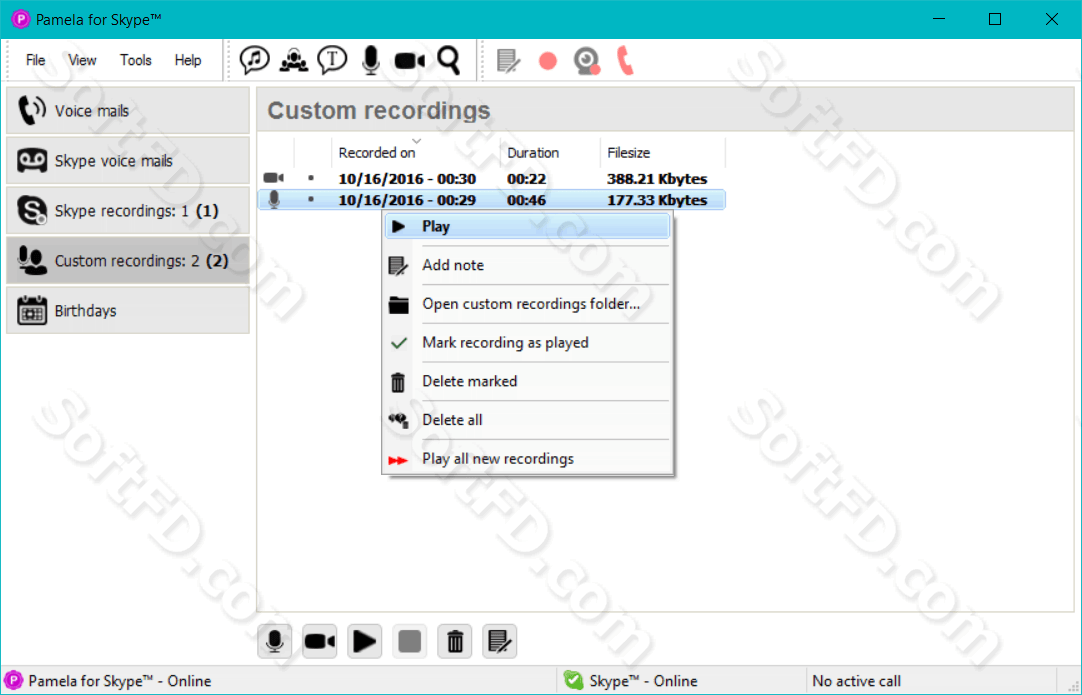Viewport: 1082px width, 695px height.
Task: Click the video camera icon of 00:30 recording
Action: coord(274,179)
